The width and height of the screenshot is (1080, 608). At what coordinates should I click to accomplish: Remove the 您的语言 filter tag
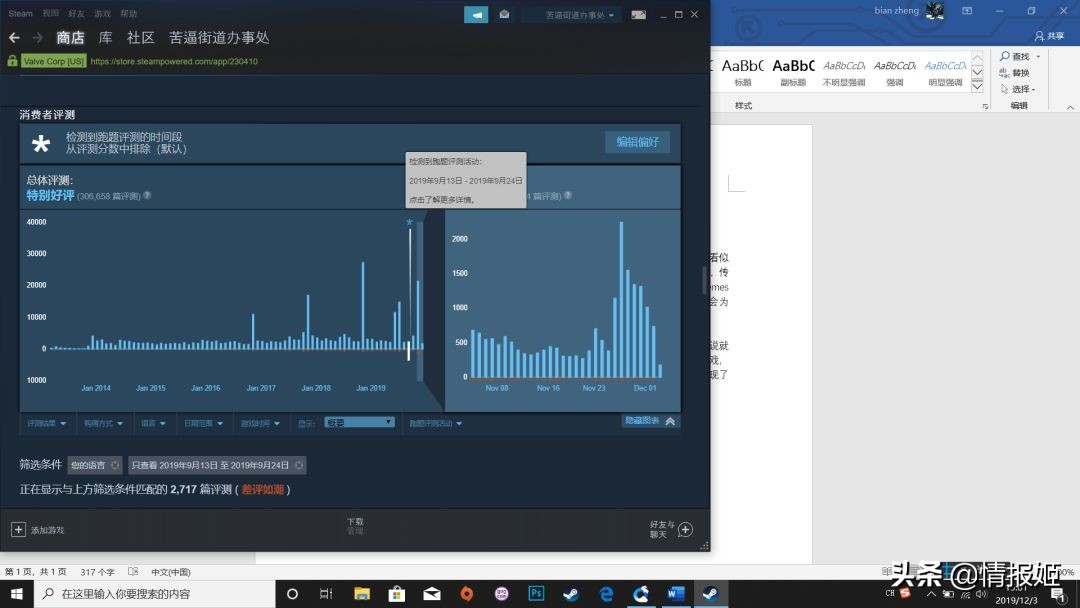point(115,465)
